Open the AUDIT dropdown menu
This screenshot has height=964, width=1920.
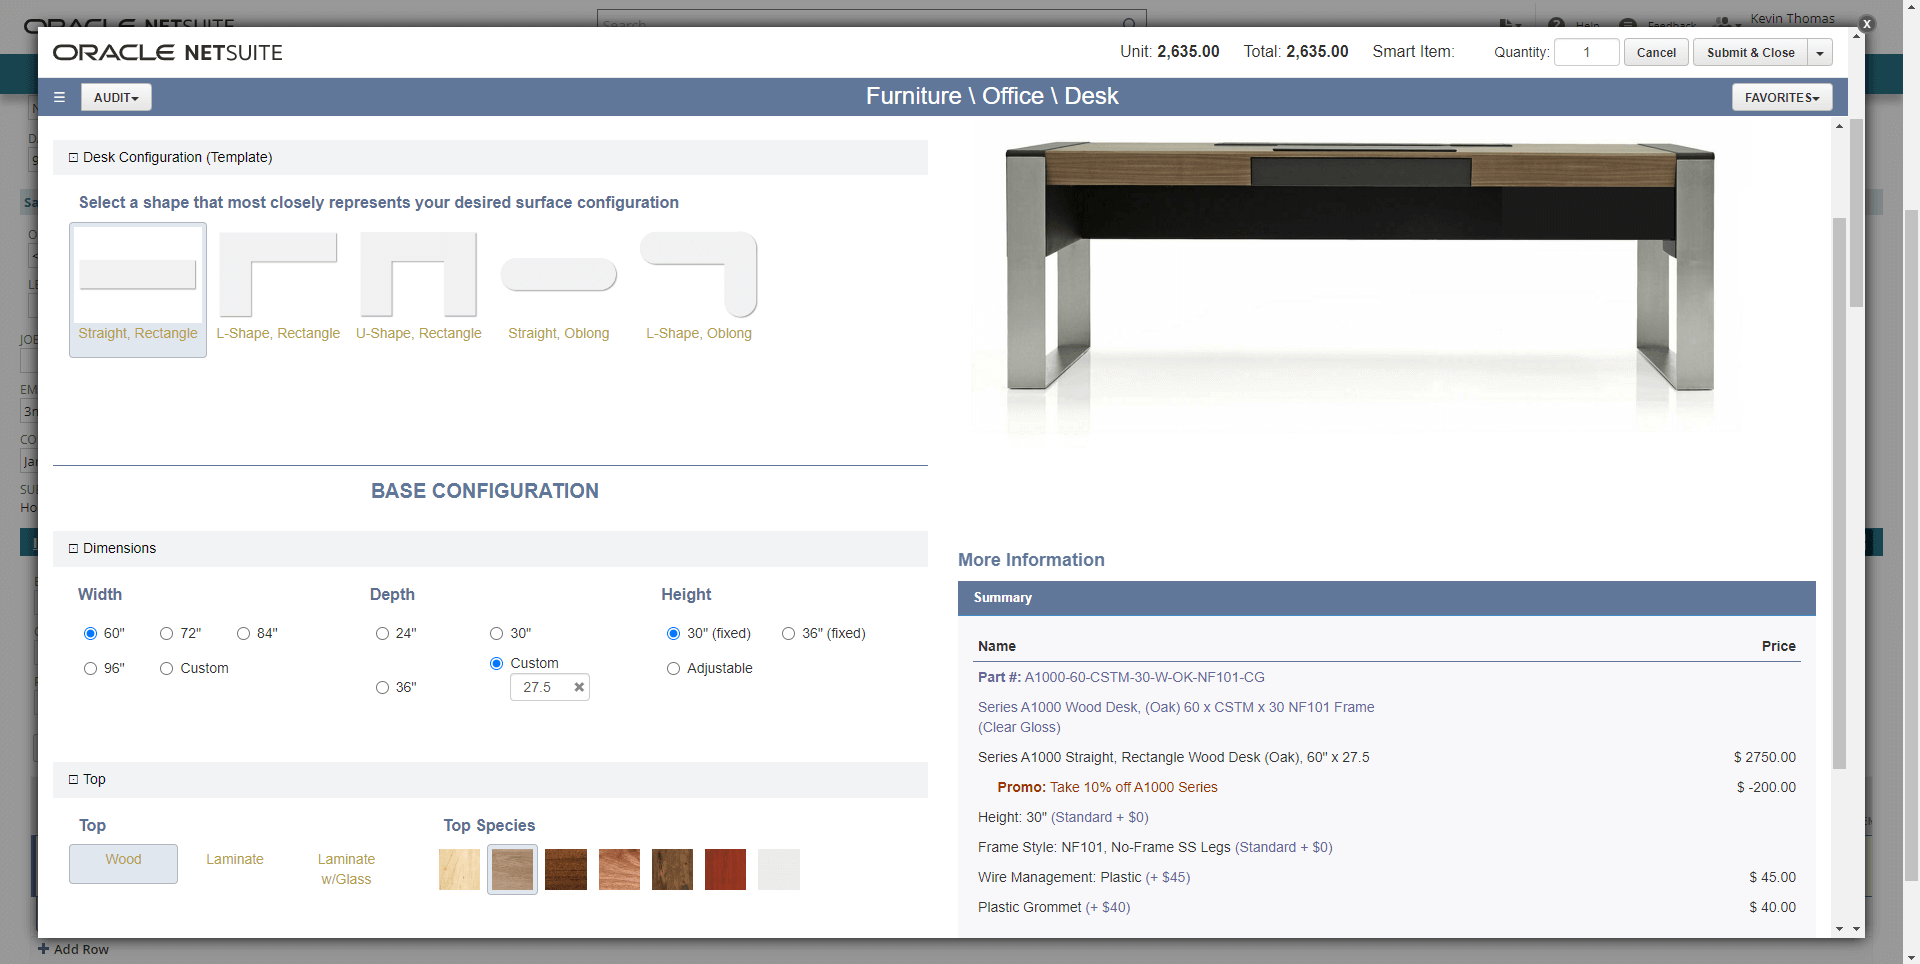tap(116, 97)
